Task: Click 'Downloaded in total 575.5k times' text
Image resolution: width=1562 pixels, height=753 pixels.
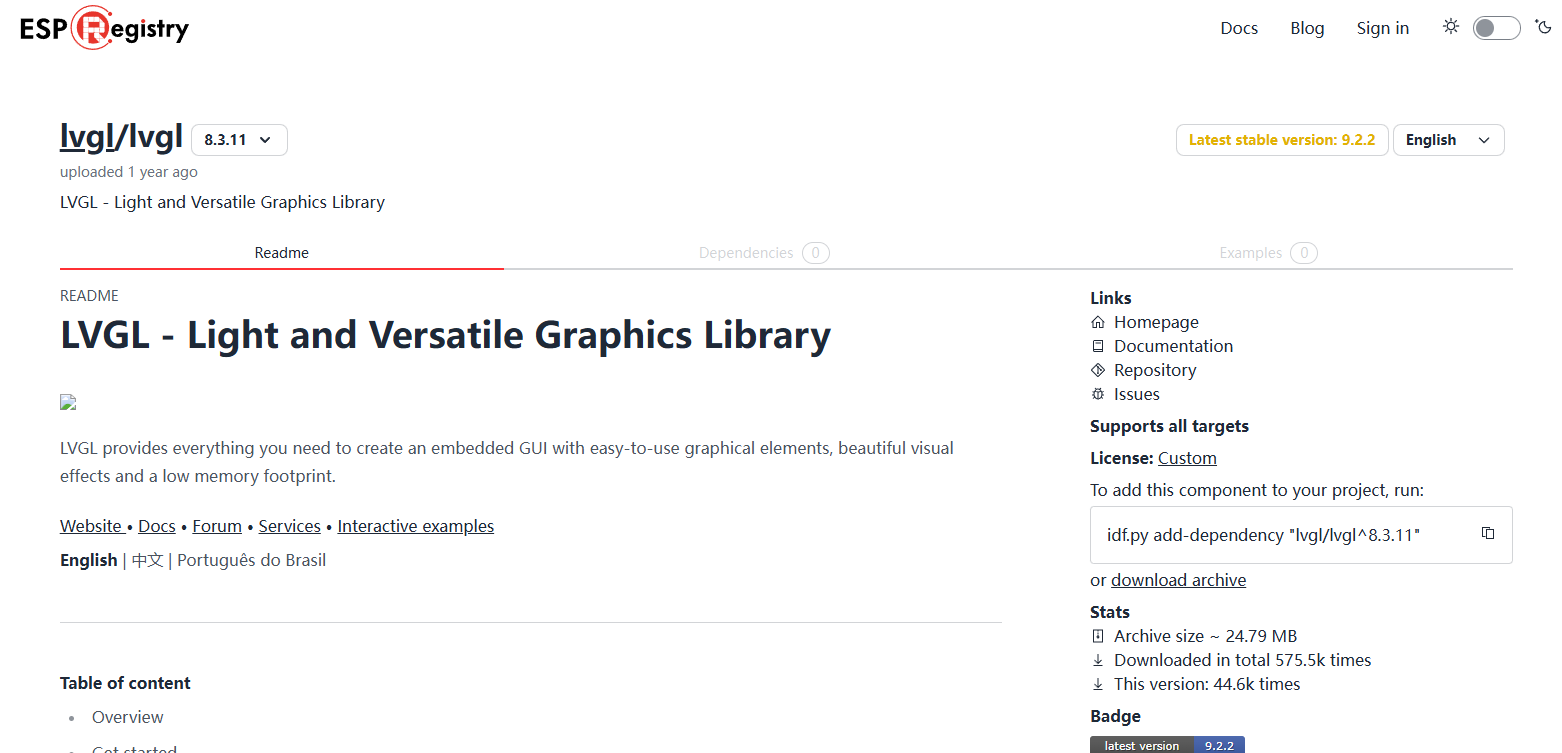Action: [x=1243, y=660]
